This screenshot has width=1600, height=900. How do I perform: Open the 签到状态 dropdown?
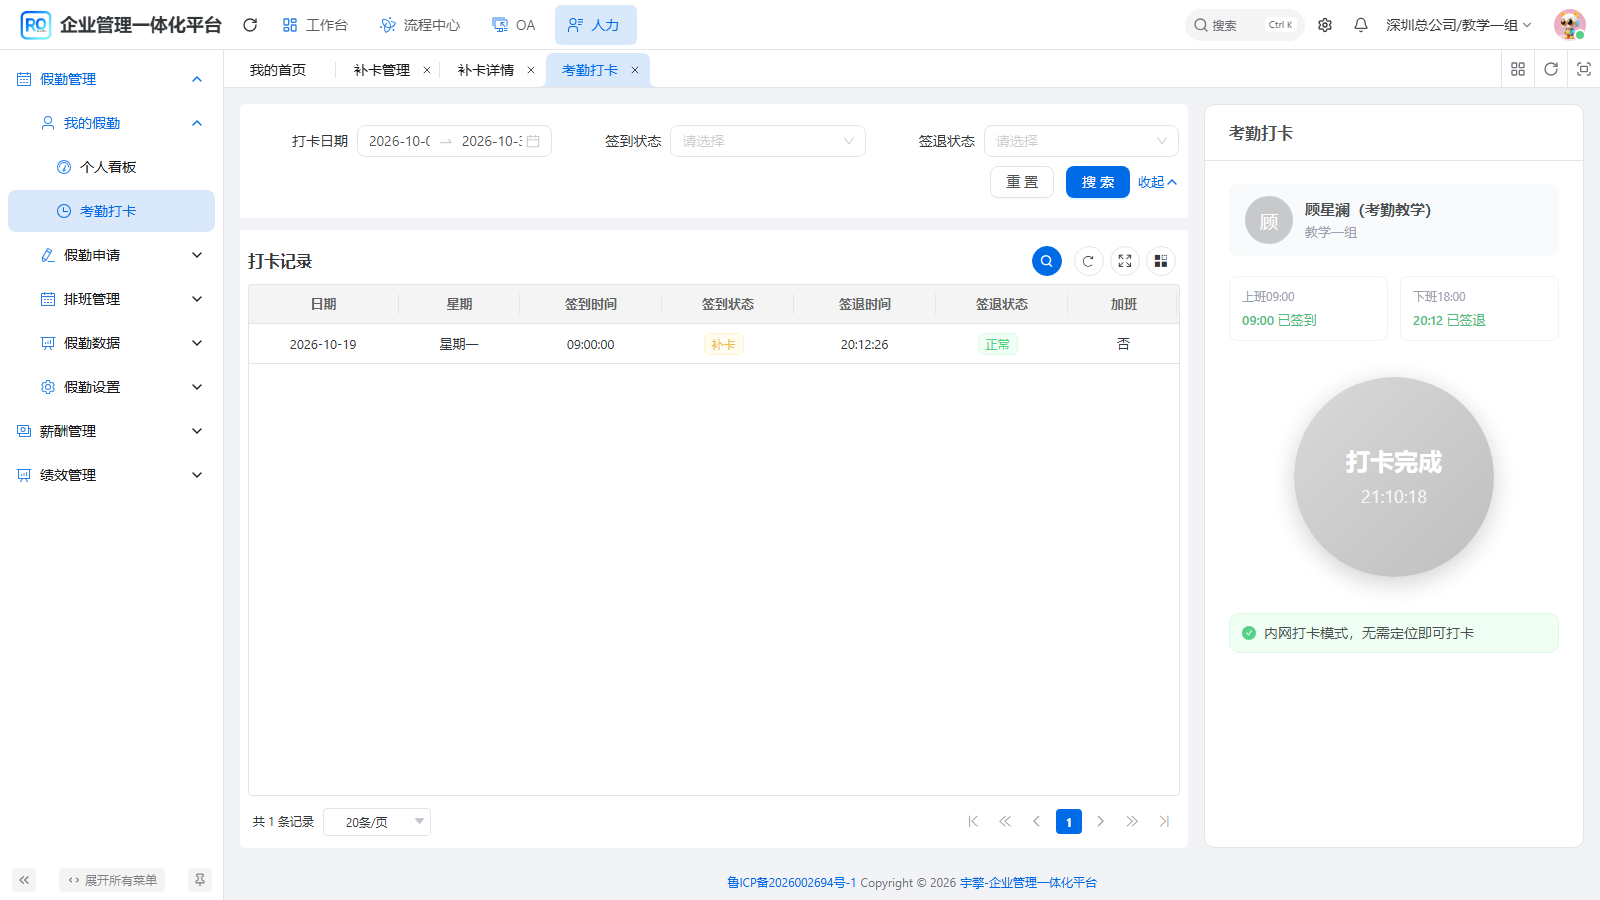(768, 141)
